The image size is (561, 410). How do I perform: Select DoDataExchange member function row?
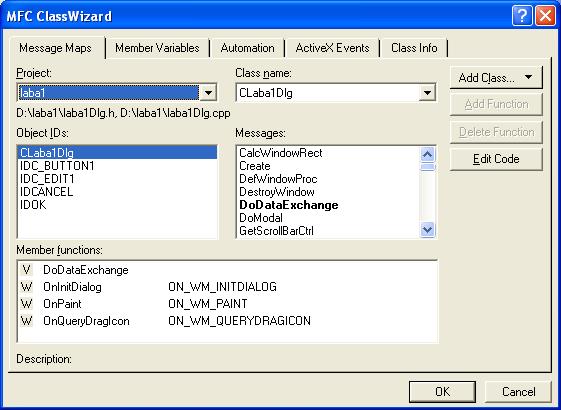[227, 270]
